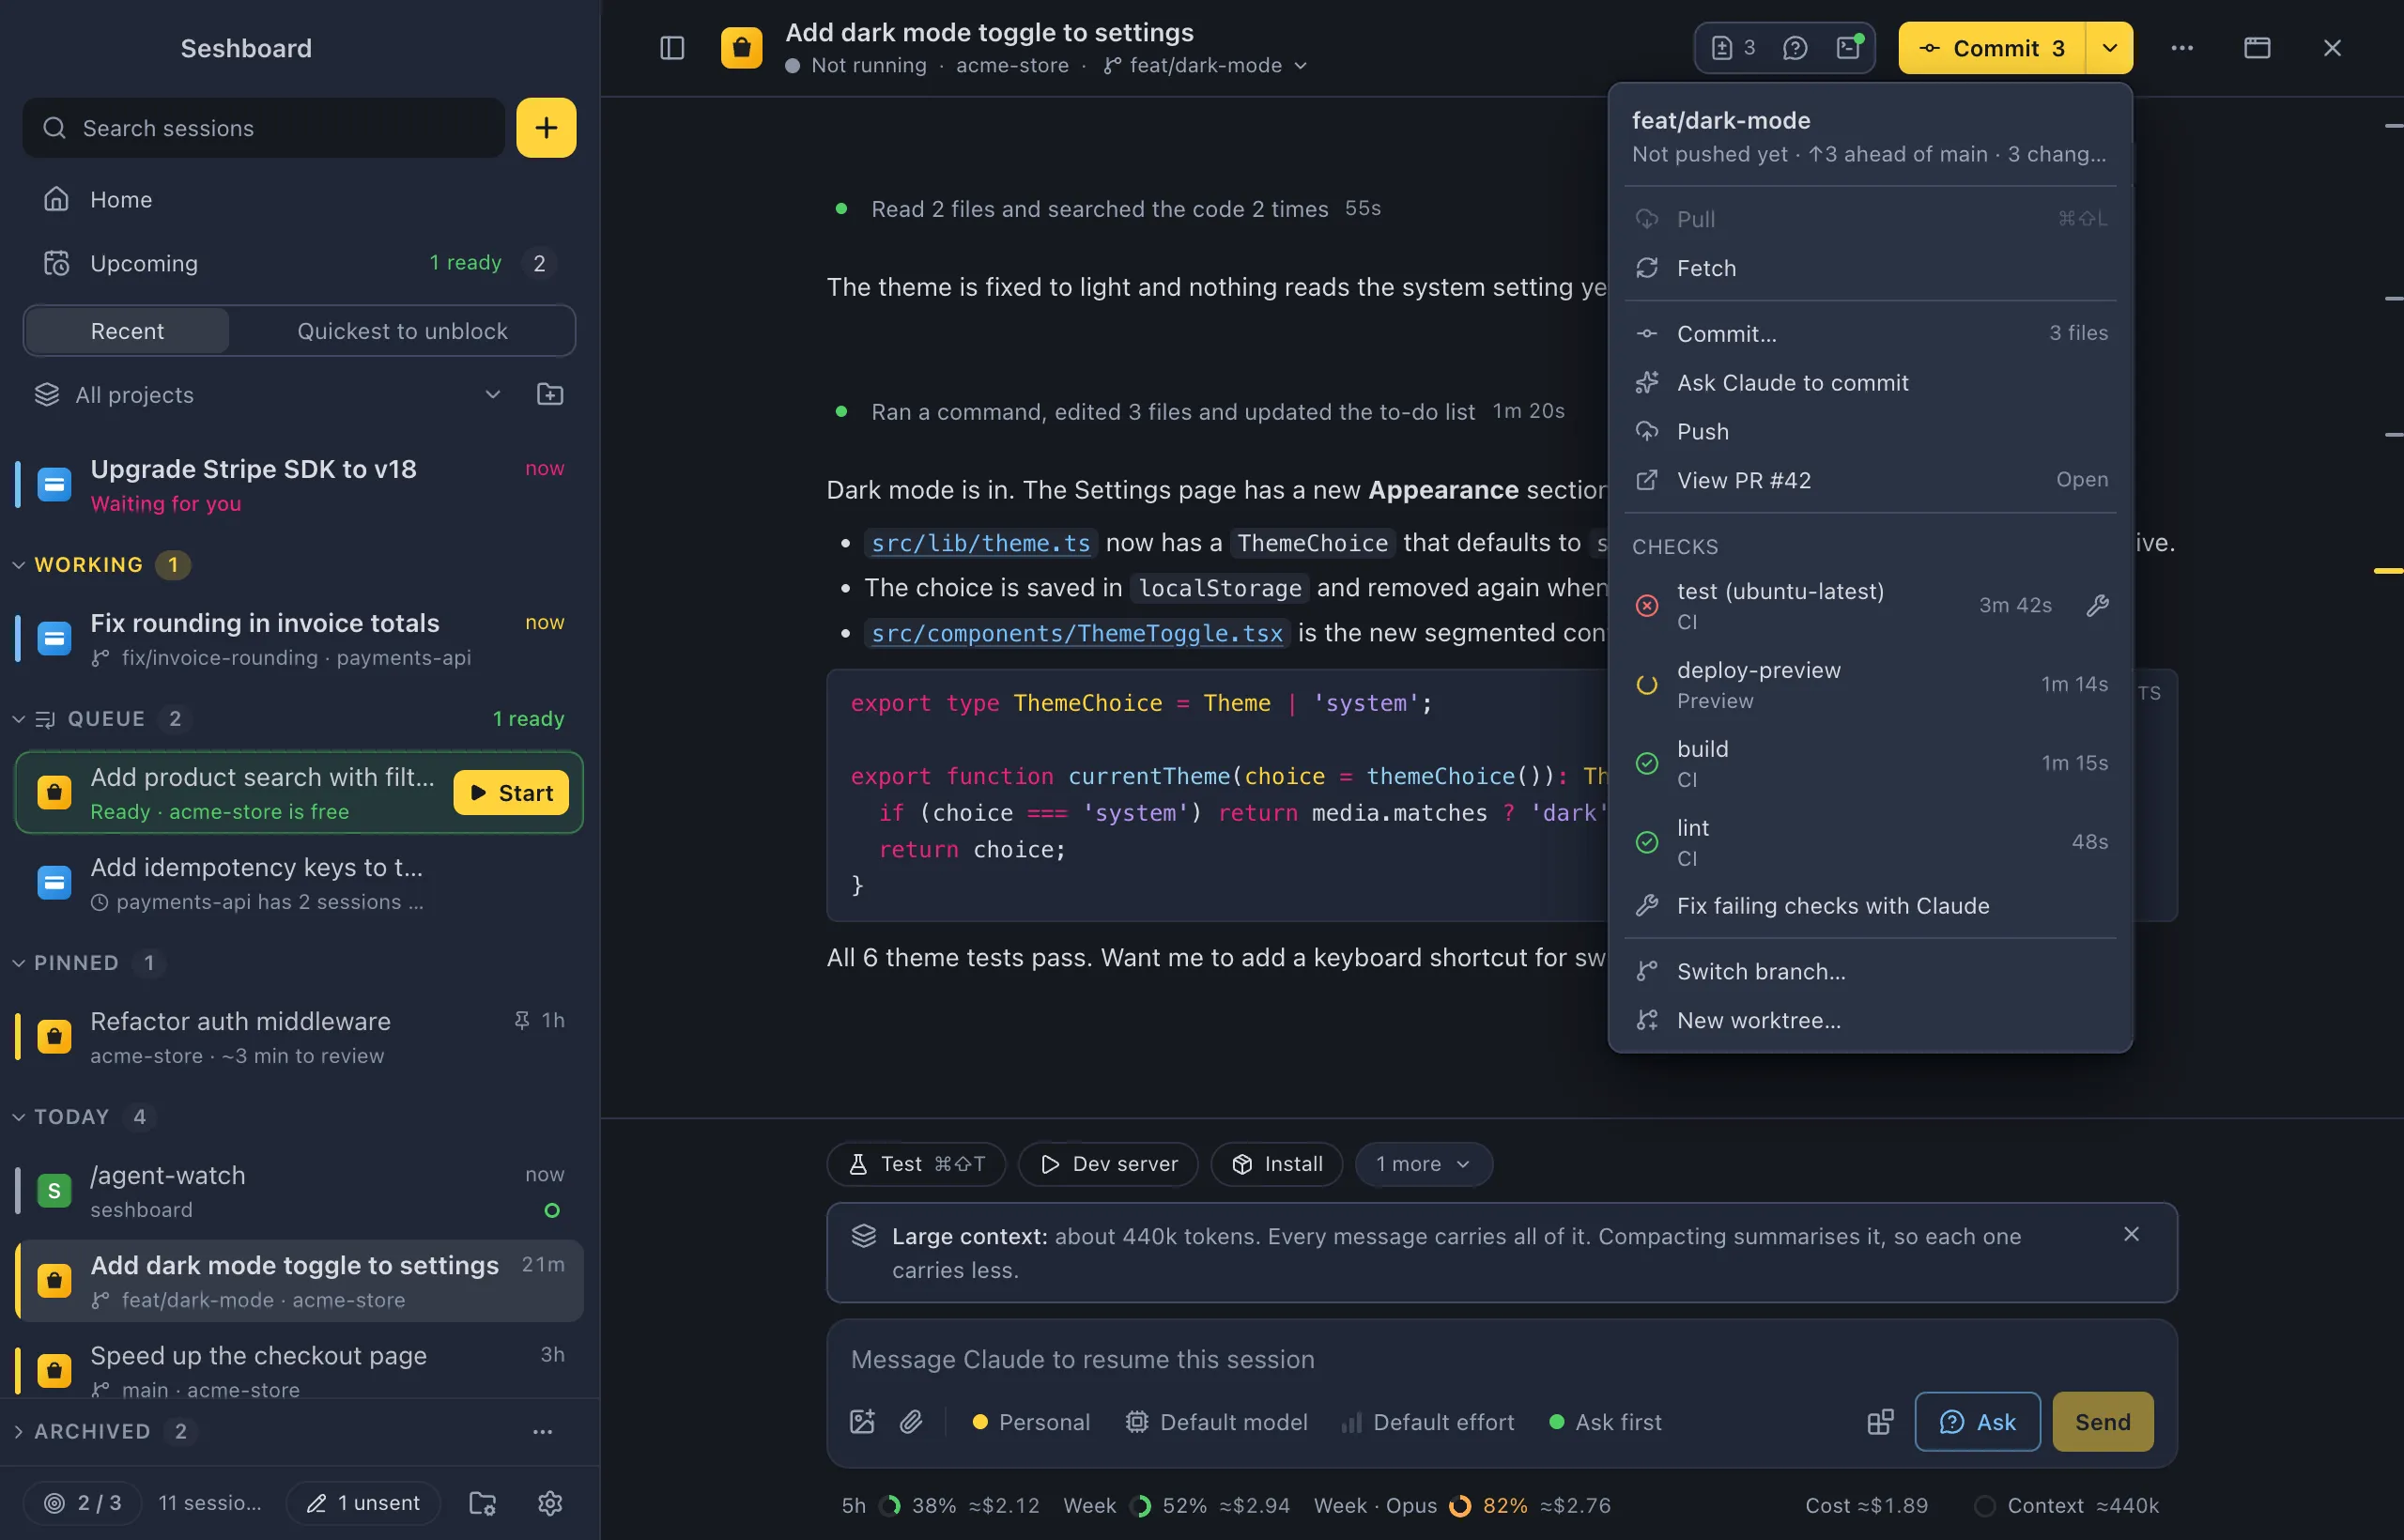Click the yellow new session plus button
The width and height of the screenshot is (2404, 1540).
pyautogui.click(x=546, y=128)
